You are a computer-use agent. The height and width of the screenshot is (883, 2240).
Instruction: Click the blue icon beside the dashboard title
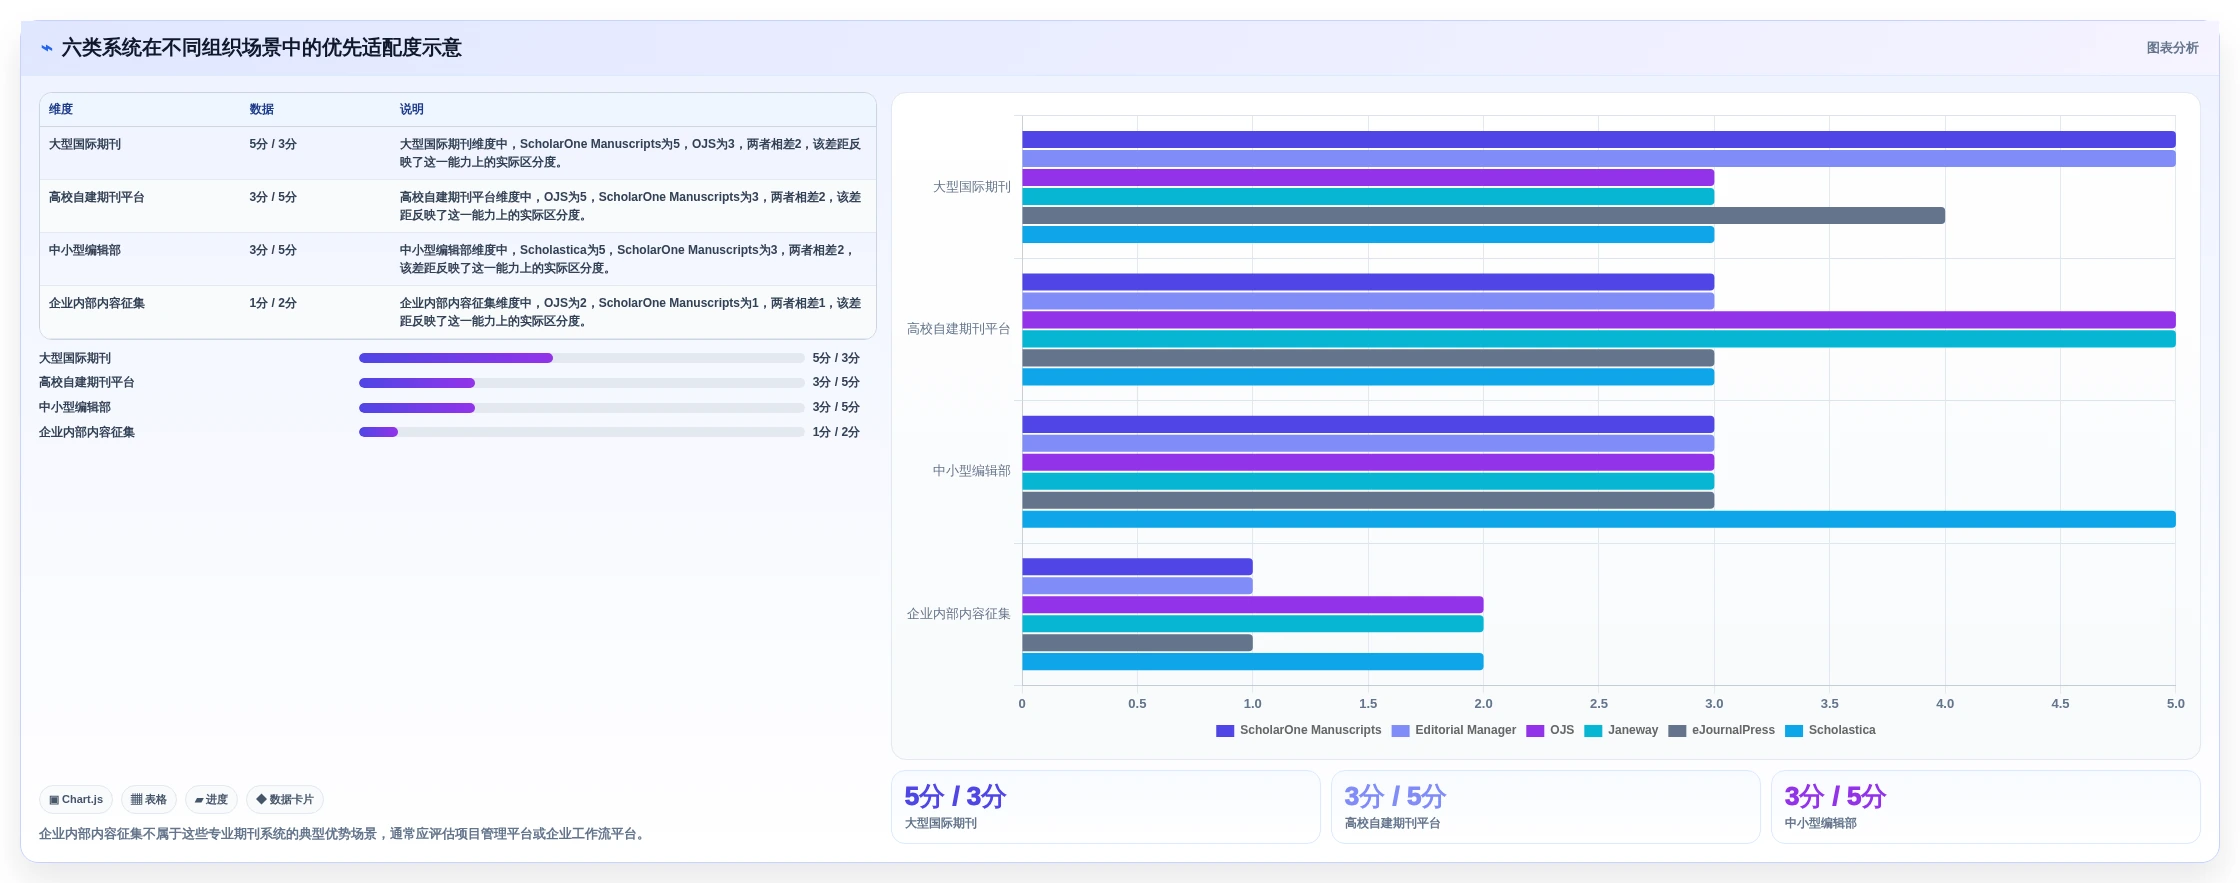click(x=46, y=48)
